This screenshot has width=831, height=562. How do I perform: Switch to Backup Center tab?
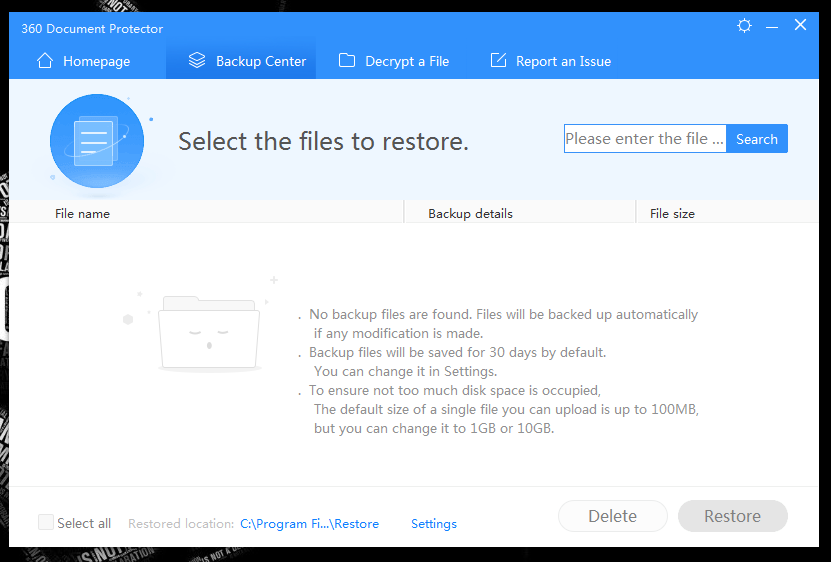point(241,62)
